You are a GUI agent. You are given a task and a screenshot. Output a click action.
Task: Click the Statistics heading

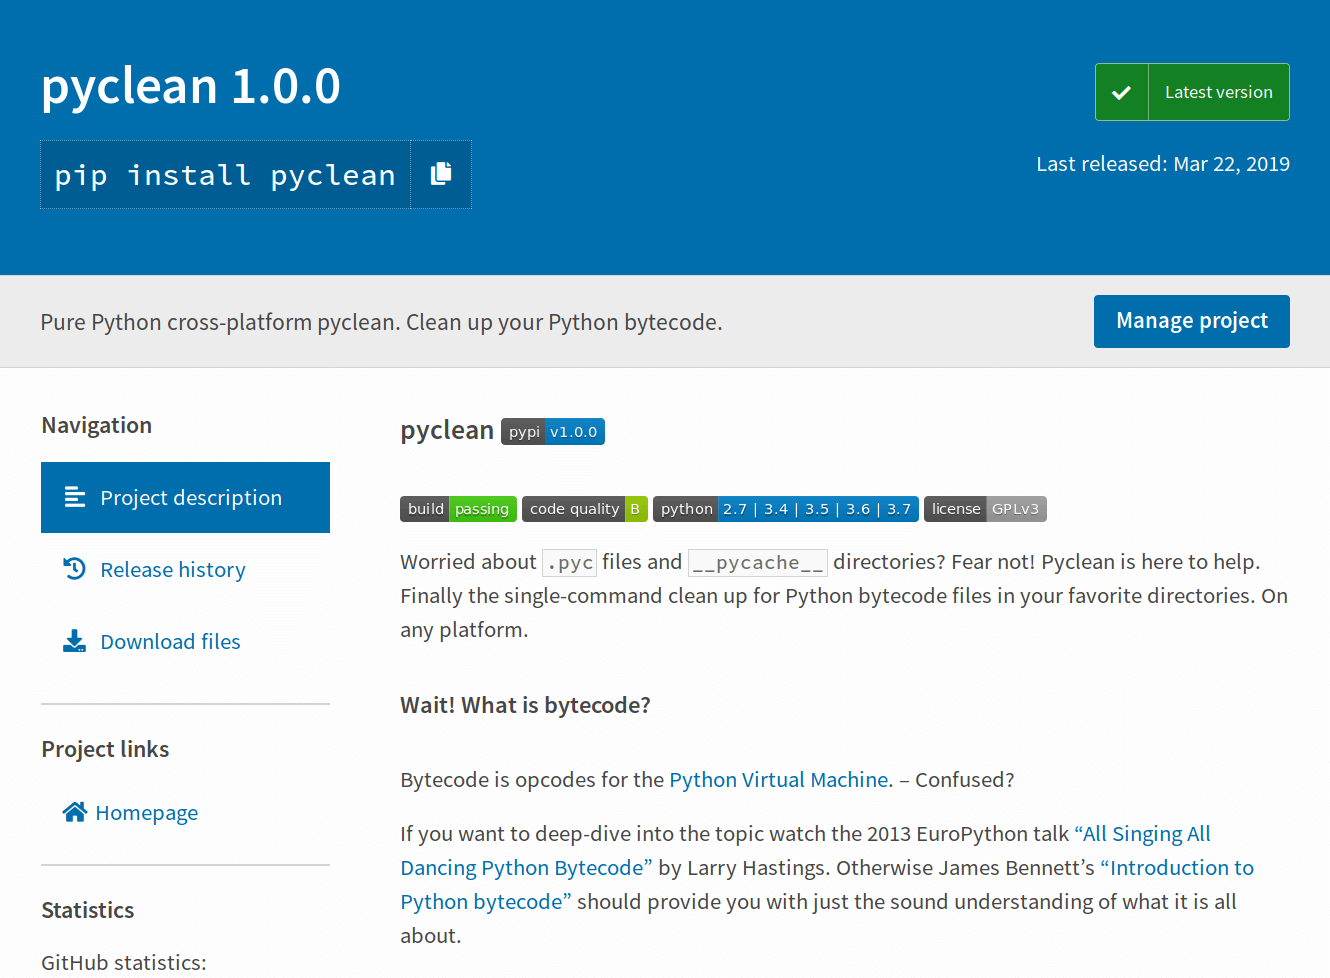(x=88, y=910)
